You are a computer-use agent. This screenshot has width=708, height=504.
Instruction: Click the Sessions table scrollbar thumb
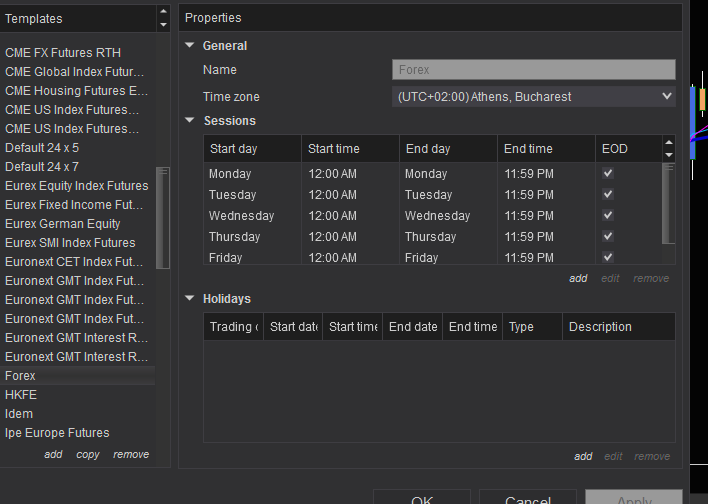pos(668,203)
